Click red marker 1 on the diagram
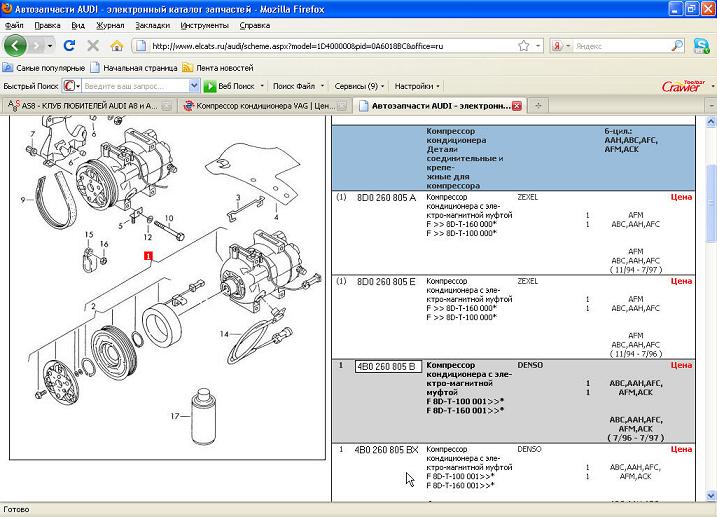This screenshot has height=517, width=717. tap(148, 257)
